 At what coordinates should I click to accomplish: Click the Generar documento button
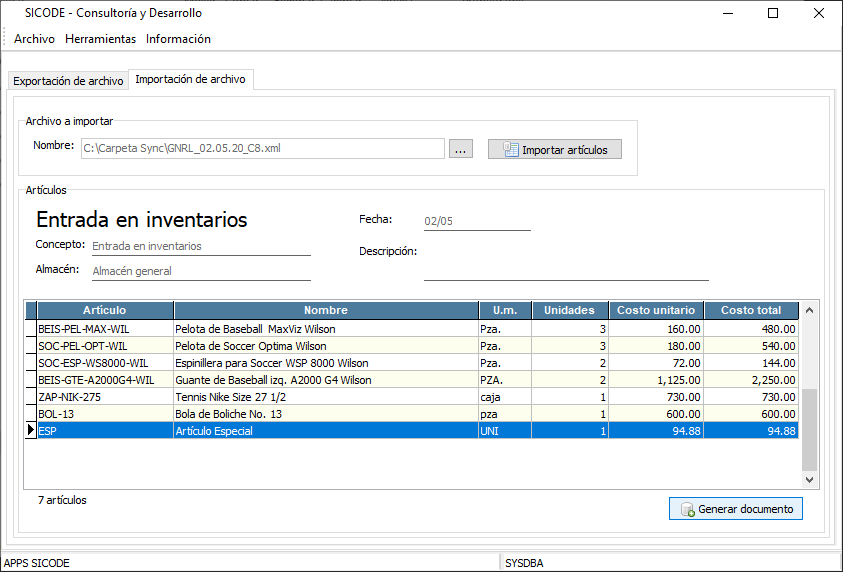pos(735,509)
